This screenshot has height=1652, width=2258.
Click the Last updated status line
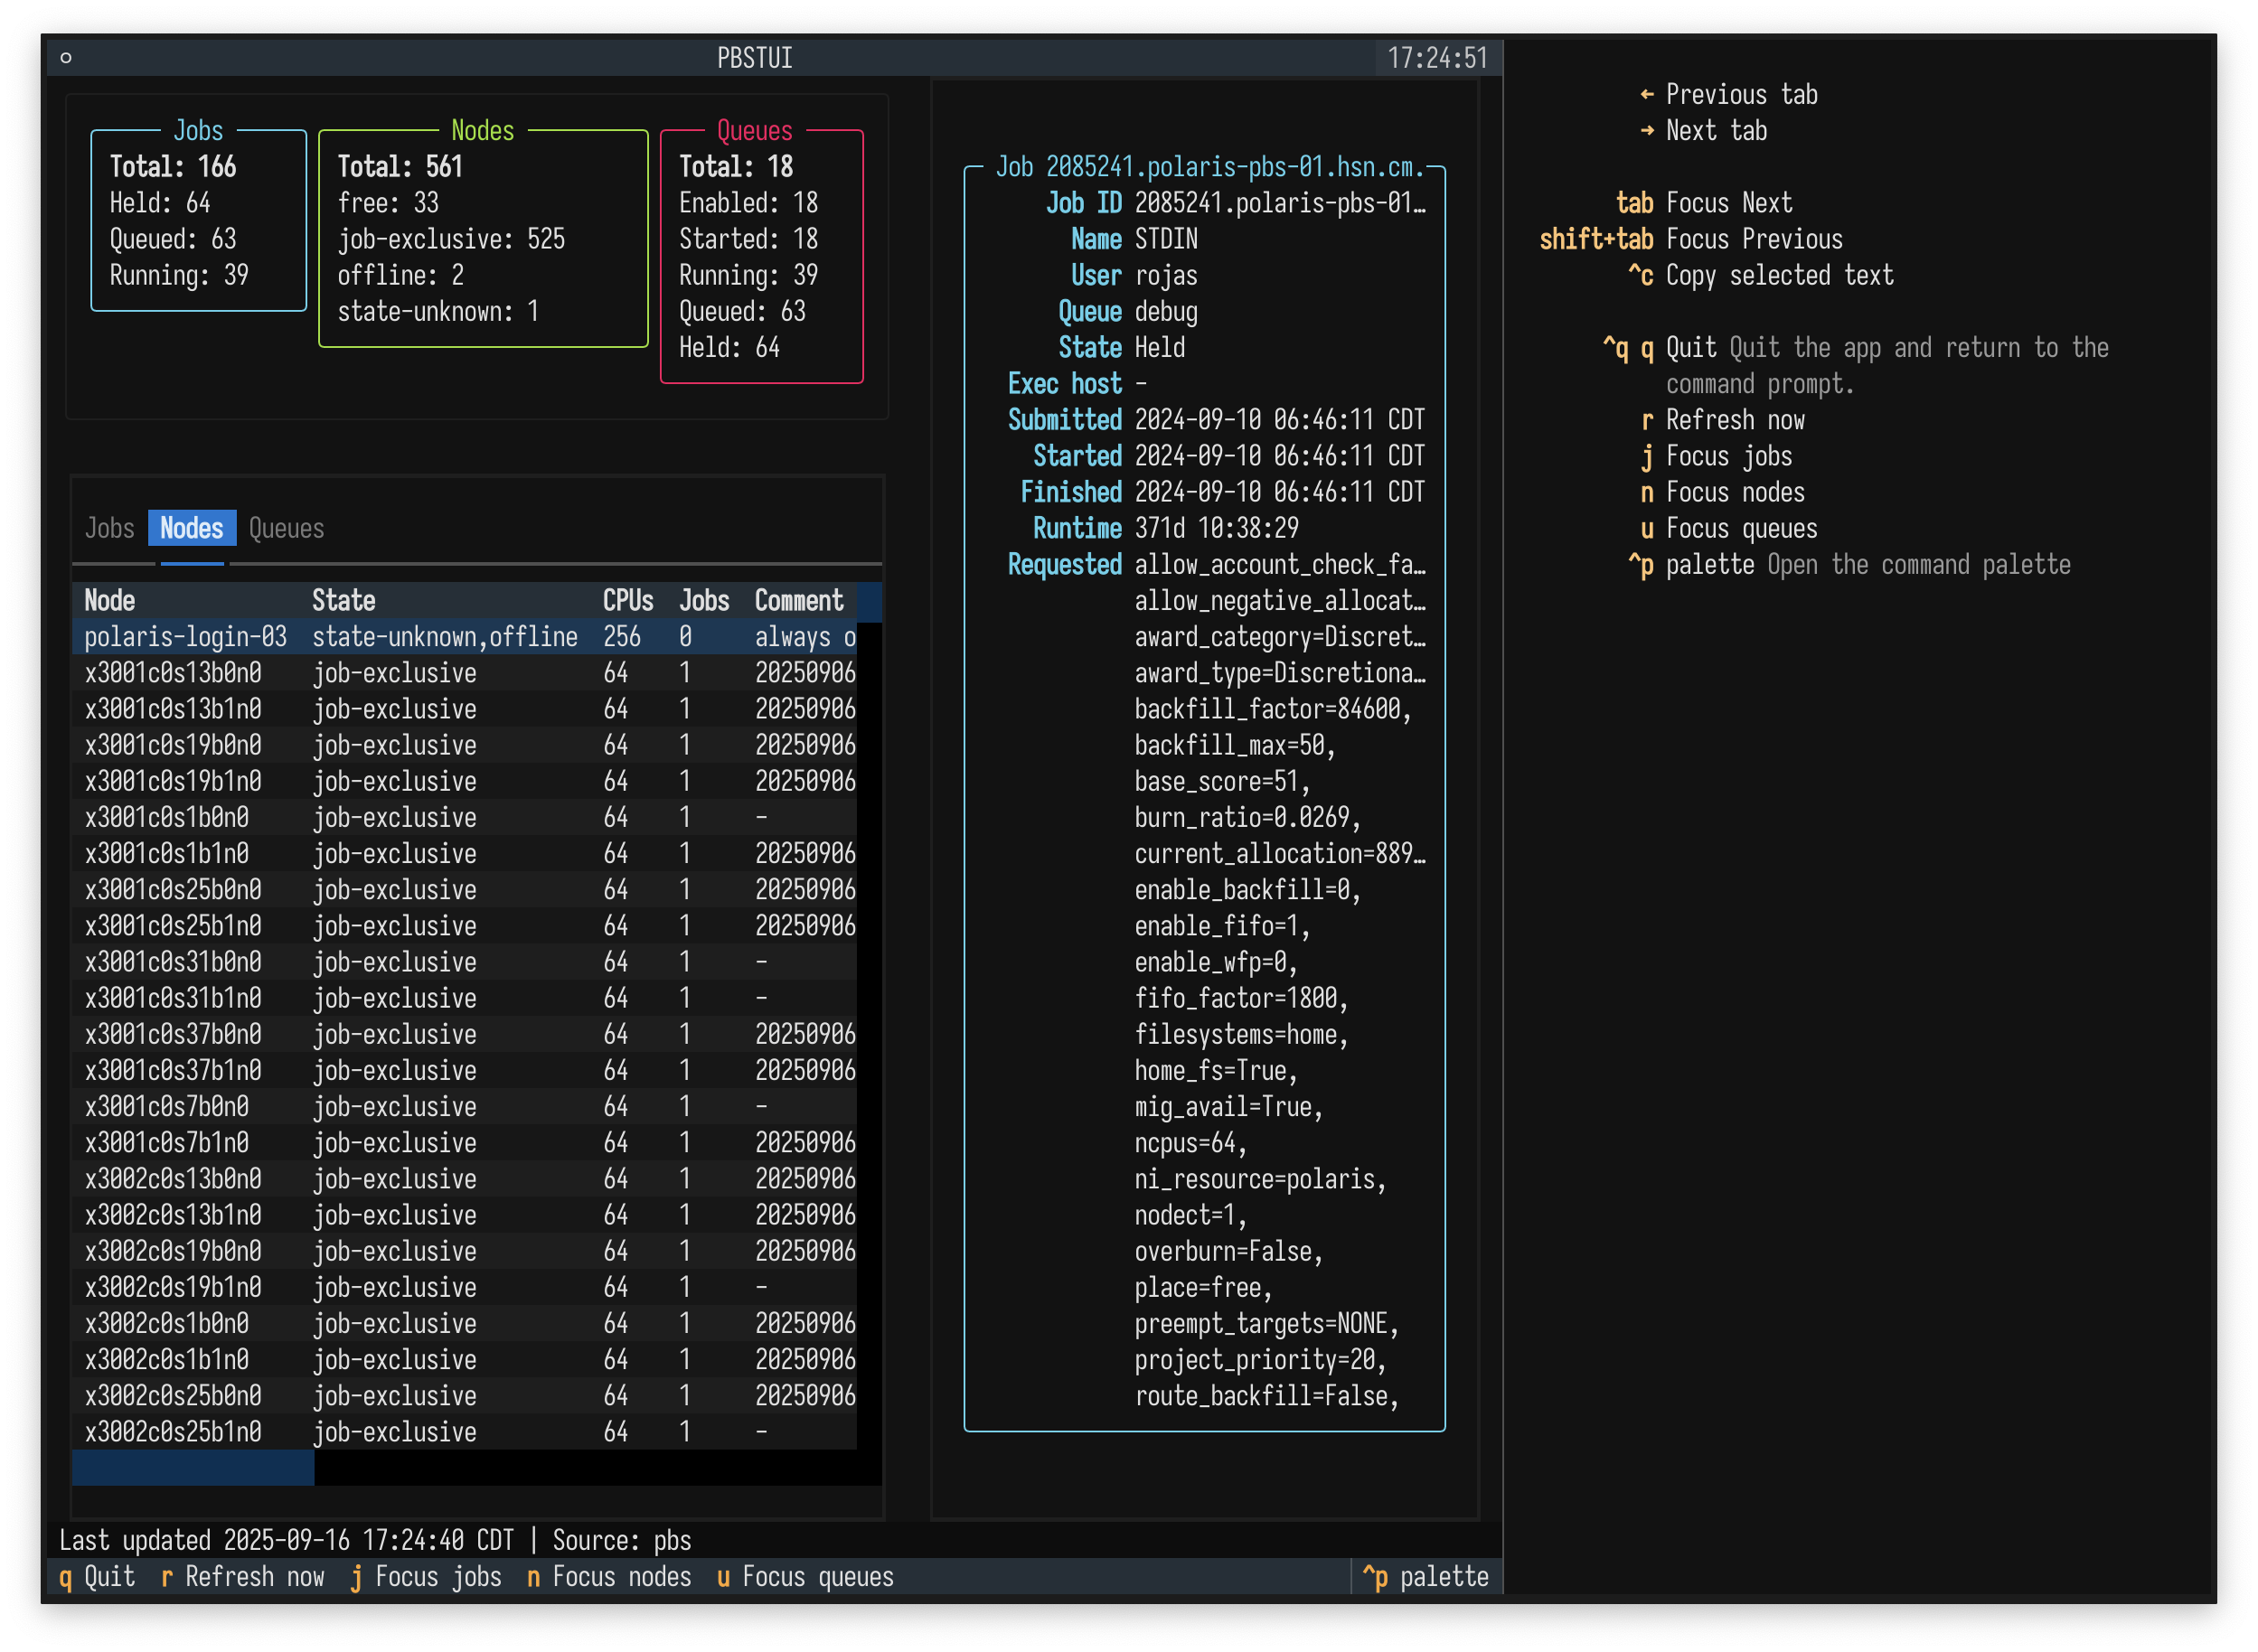point(375,1540)
